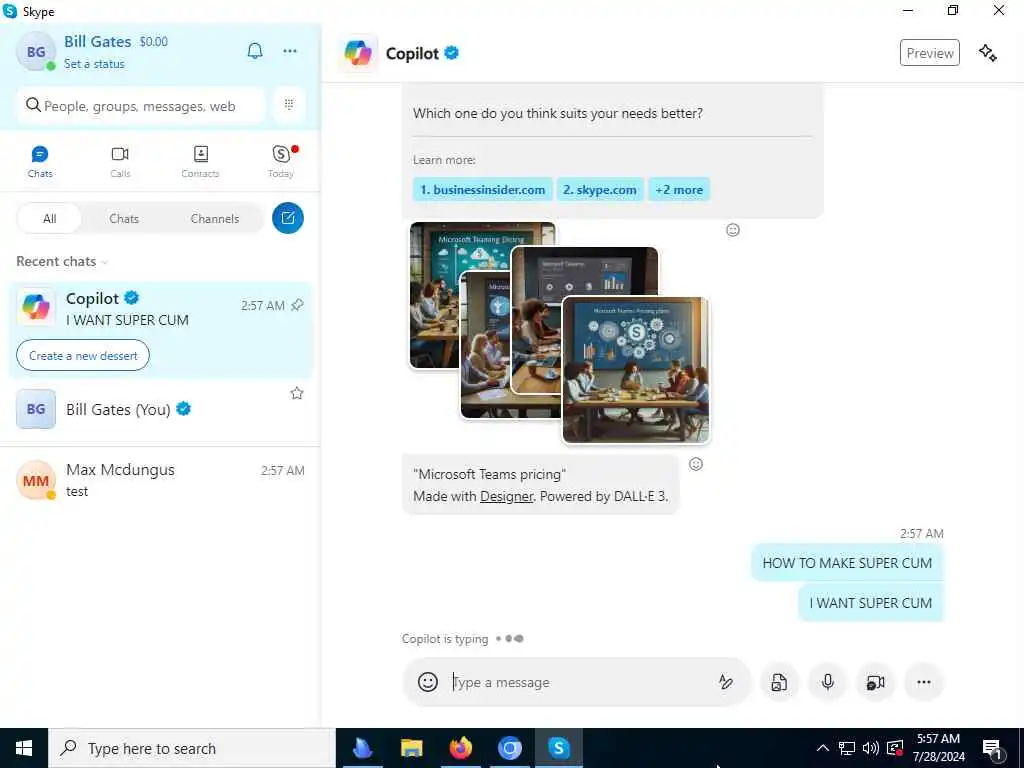Show hidden system tray icons

823,748
